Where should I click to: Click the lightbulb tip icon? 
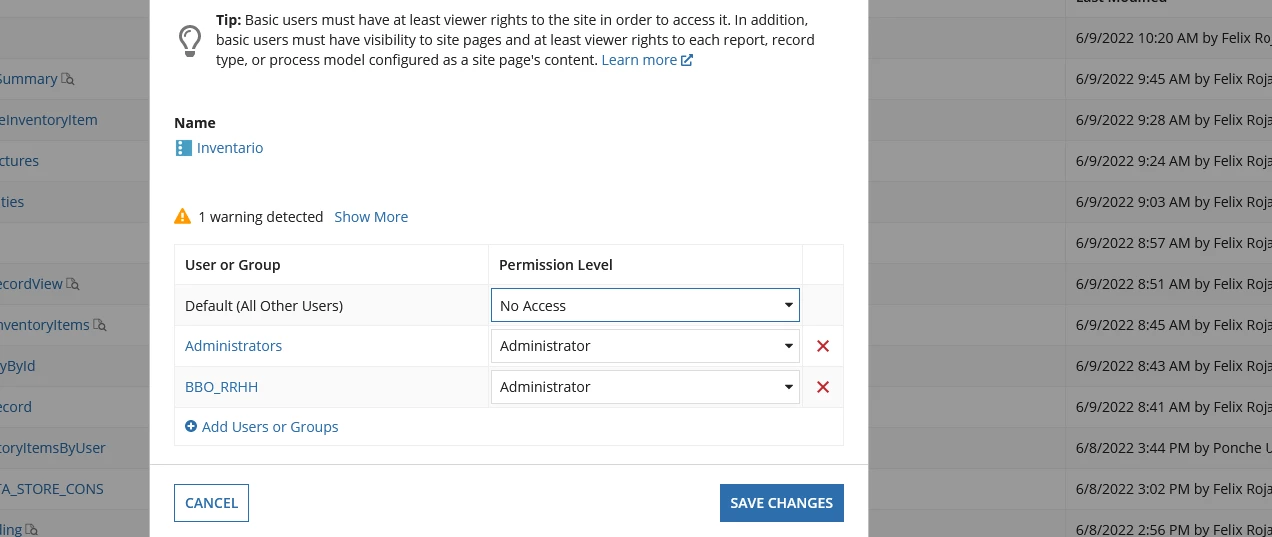click(x=190, y=42)
